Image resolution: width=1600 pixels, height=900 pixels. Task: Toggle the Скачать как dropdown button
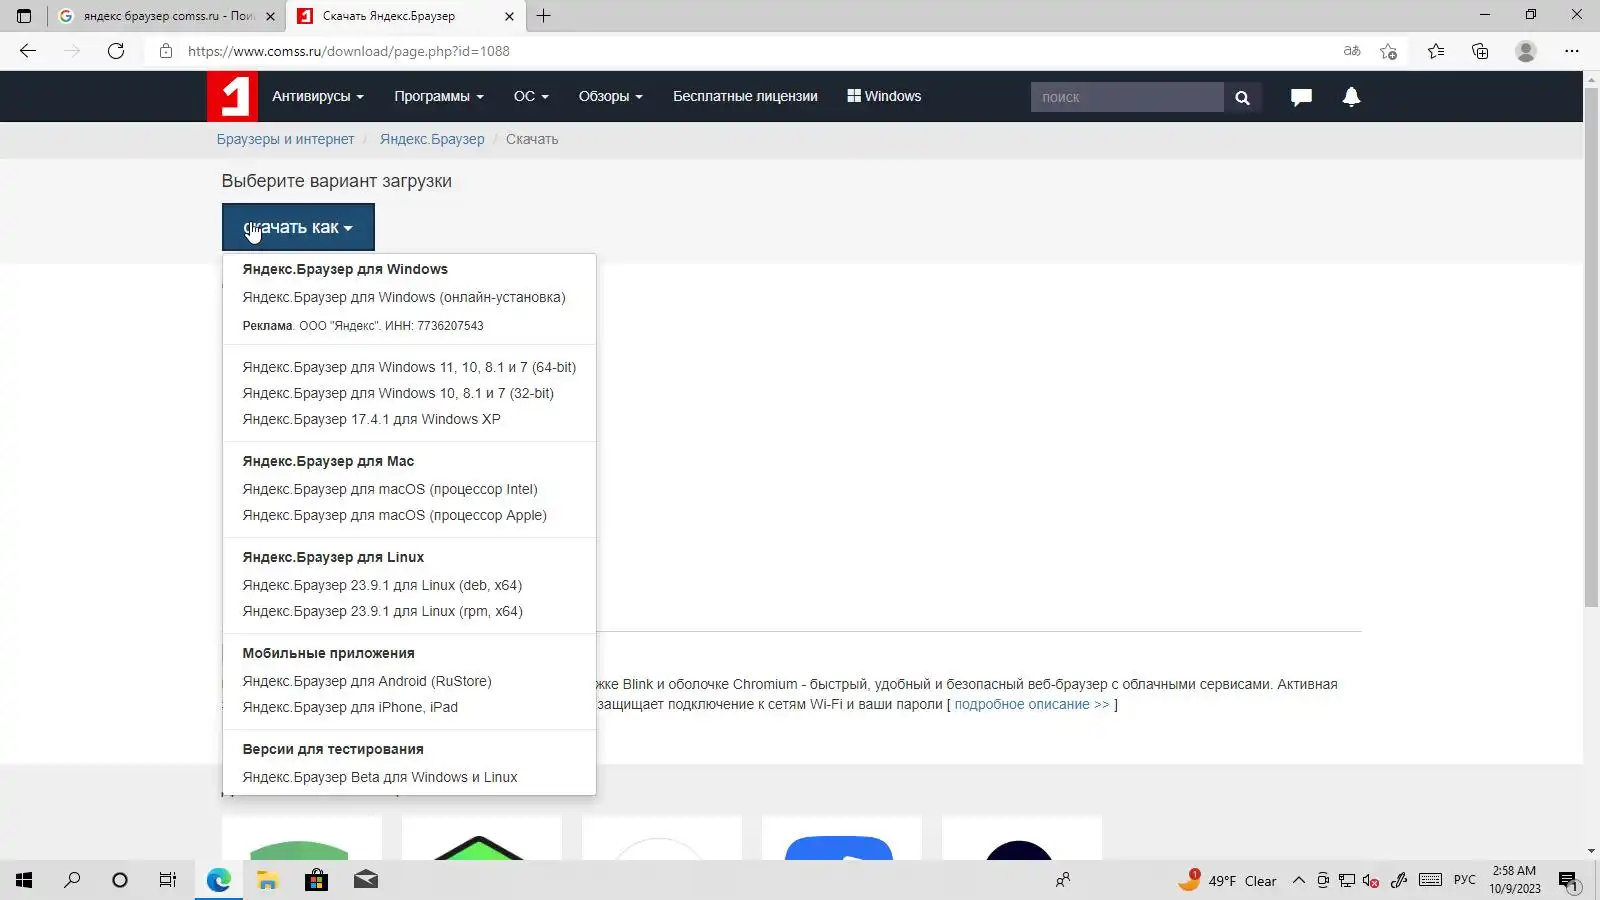298,227
